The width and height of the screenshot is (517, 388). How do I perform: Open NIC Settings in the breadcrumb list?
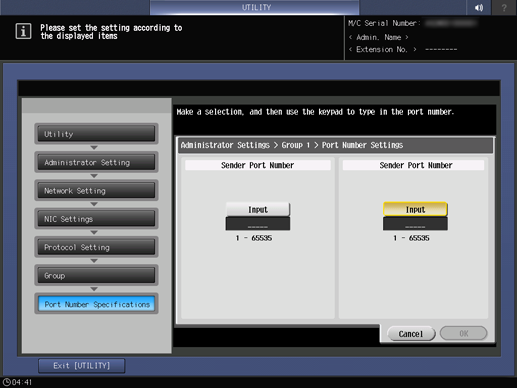pos(96,219)
